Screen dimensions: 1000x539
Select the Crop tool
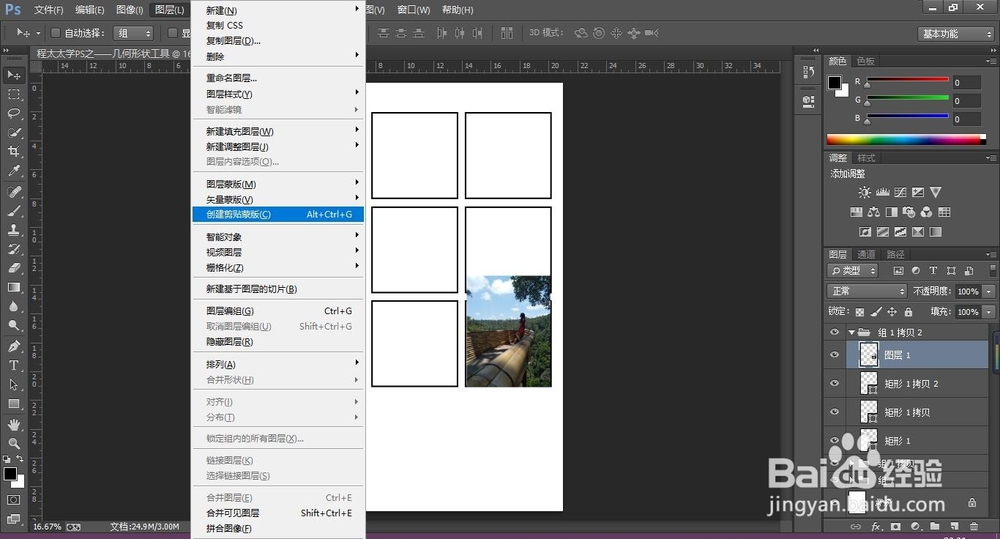pos(13,152)
